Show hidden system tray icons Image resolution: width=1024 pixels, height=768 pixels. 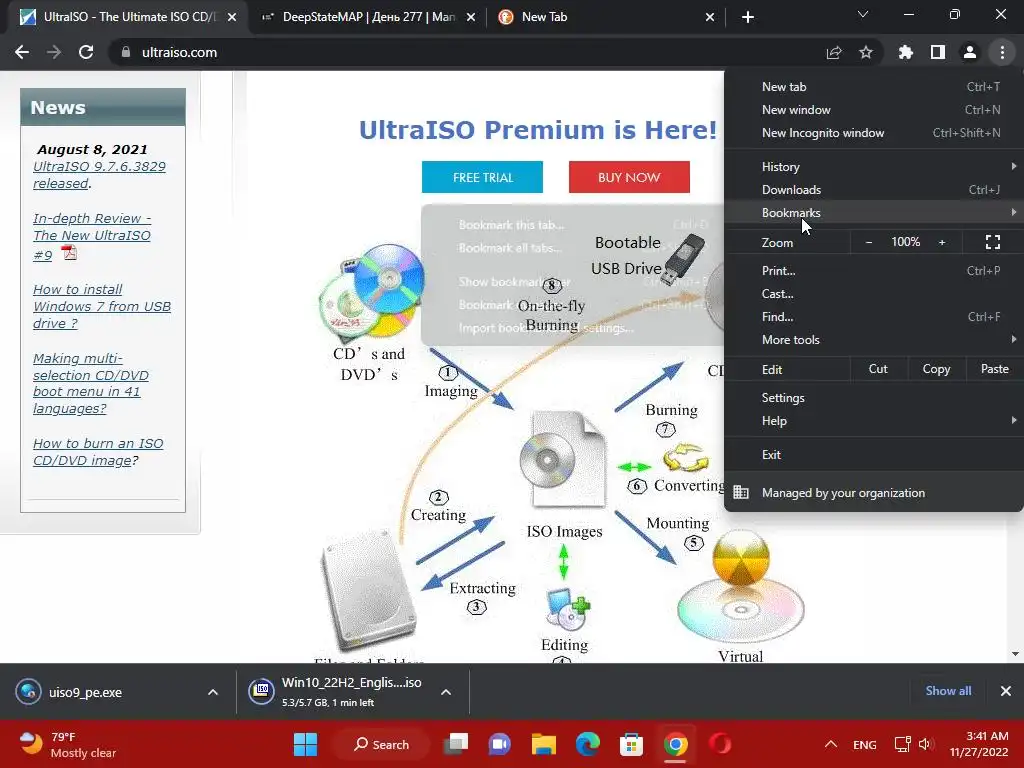[x=831, y=744]
